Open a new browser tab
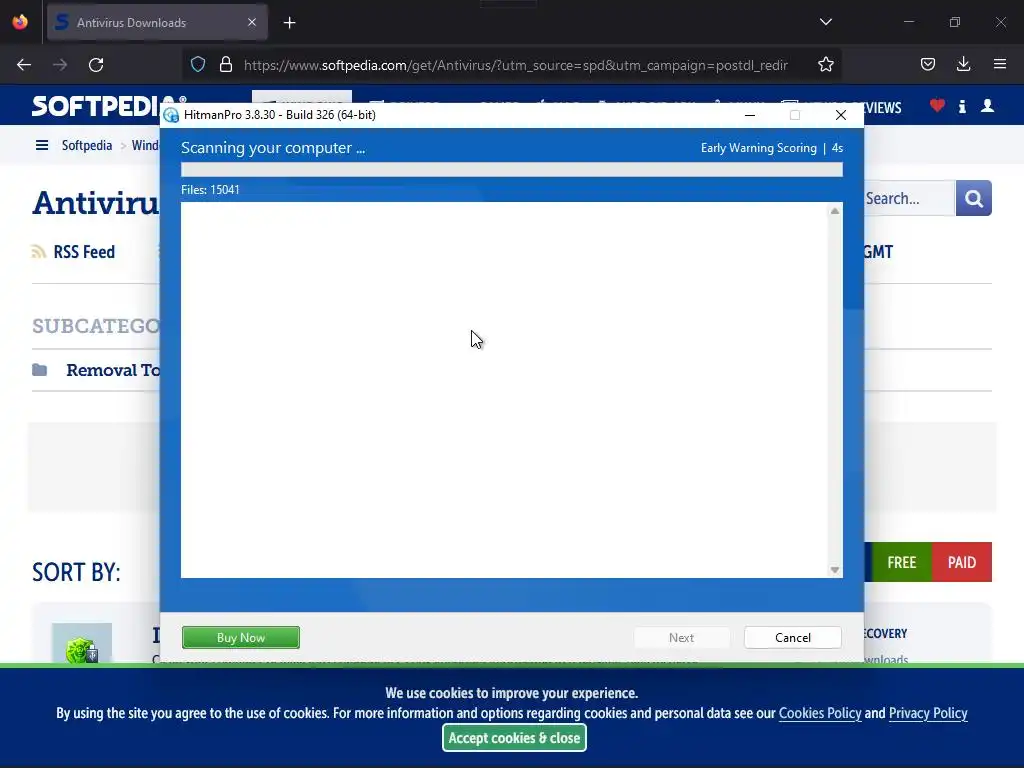Screen dimensions: 1024x768 pyautogui.click(x=289, y=23)
